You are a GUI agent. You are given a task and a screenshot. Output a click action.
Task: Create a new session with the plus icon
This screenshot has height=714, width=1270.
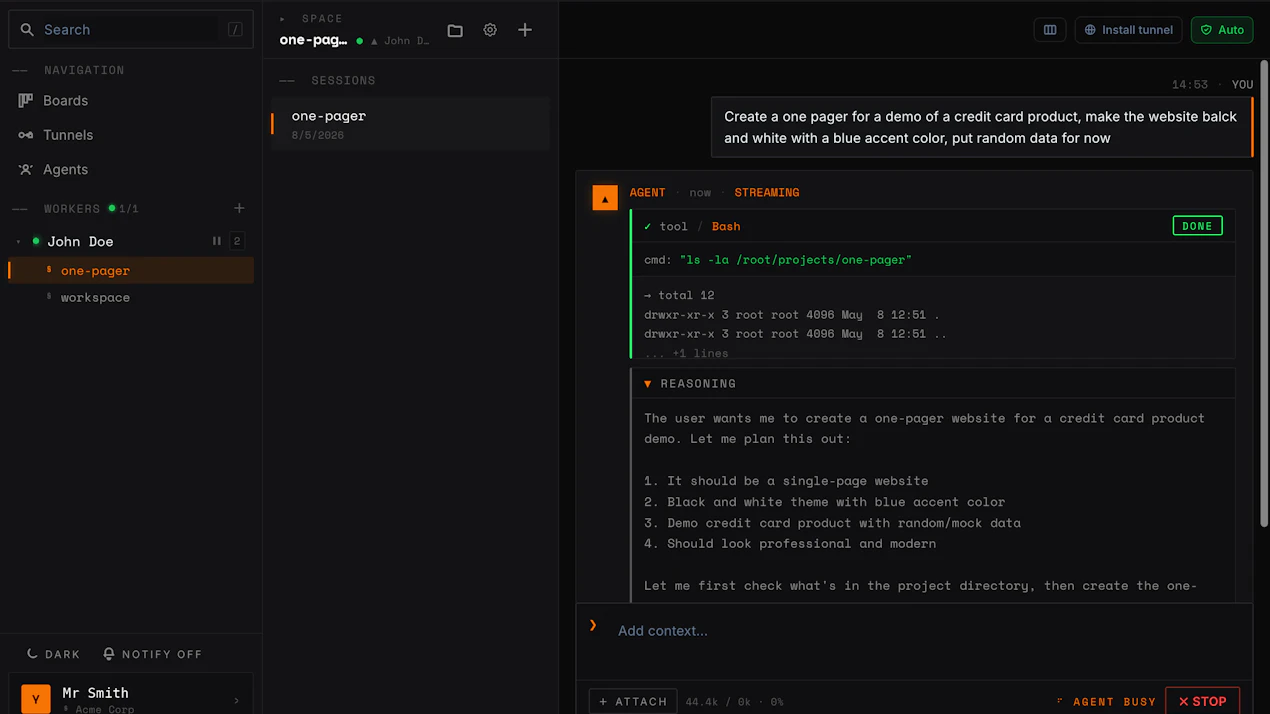(x=525, y=30)
